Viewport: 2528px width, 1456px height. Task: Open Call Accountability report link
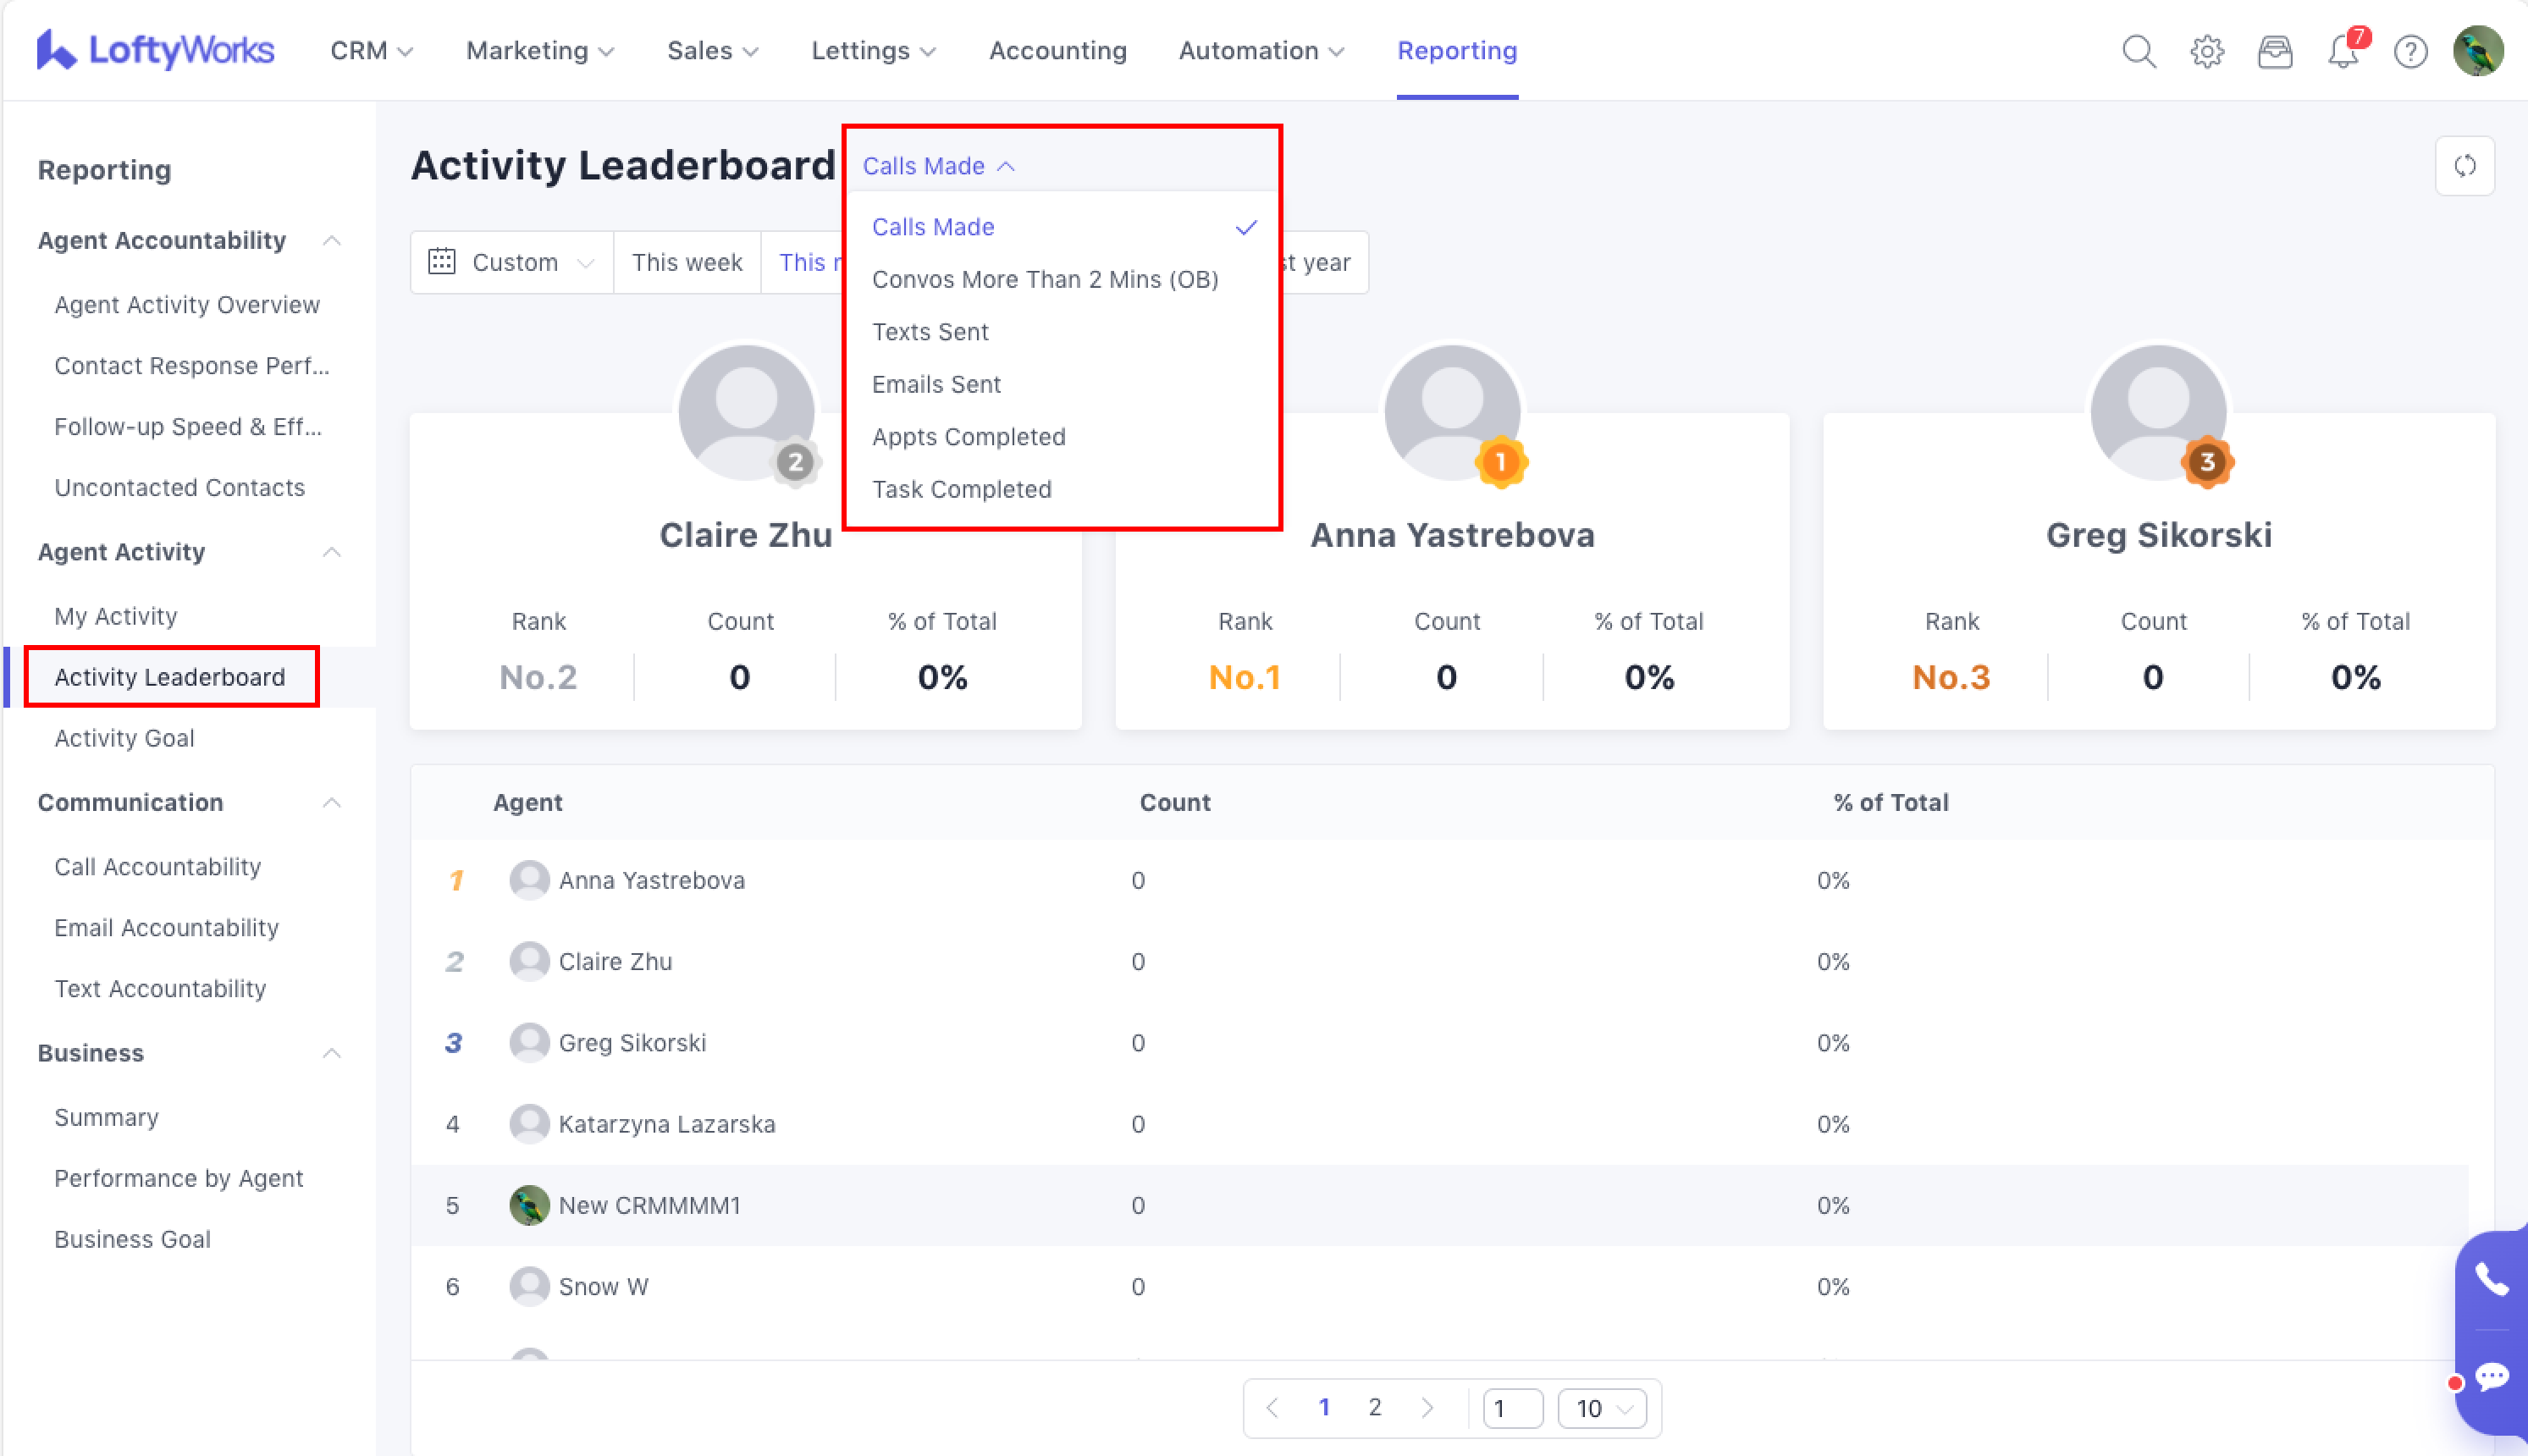[x=157, y=866]
